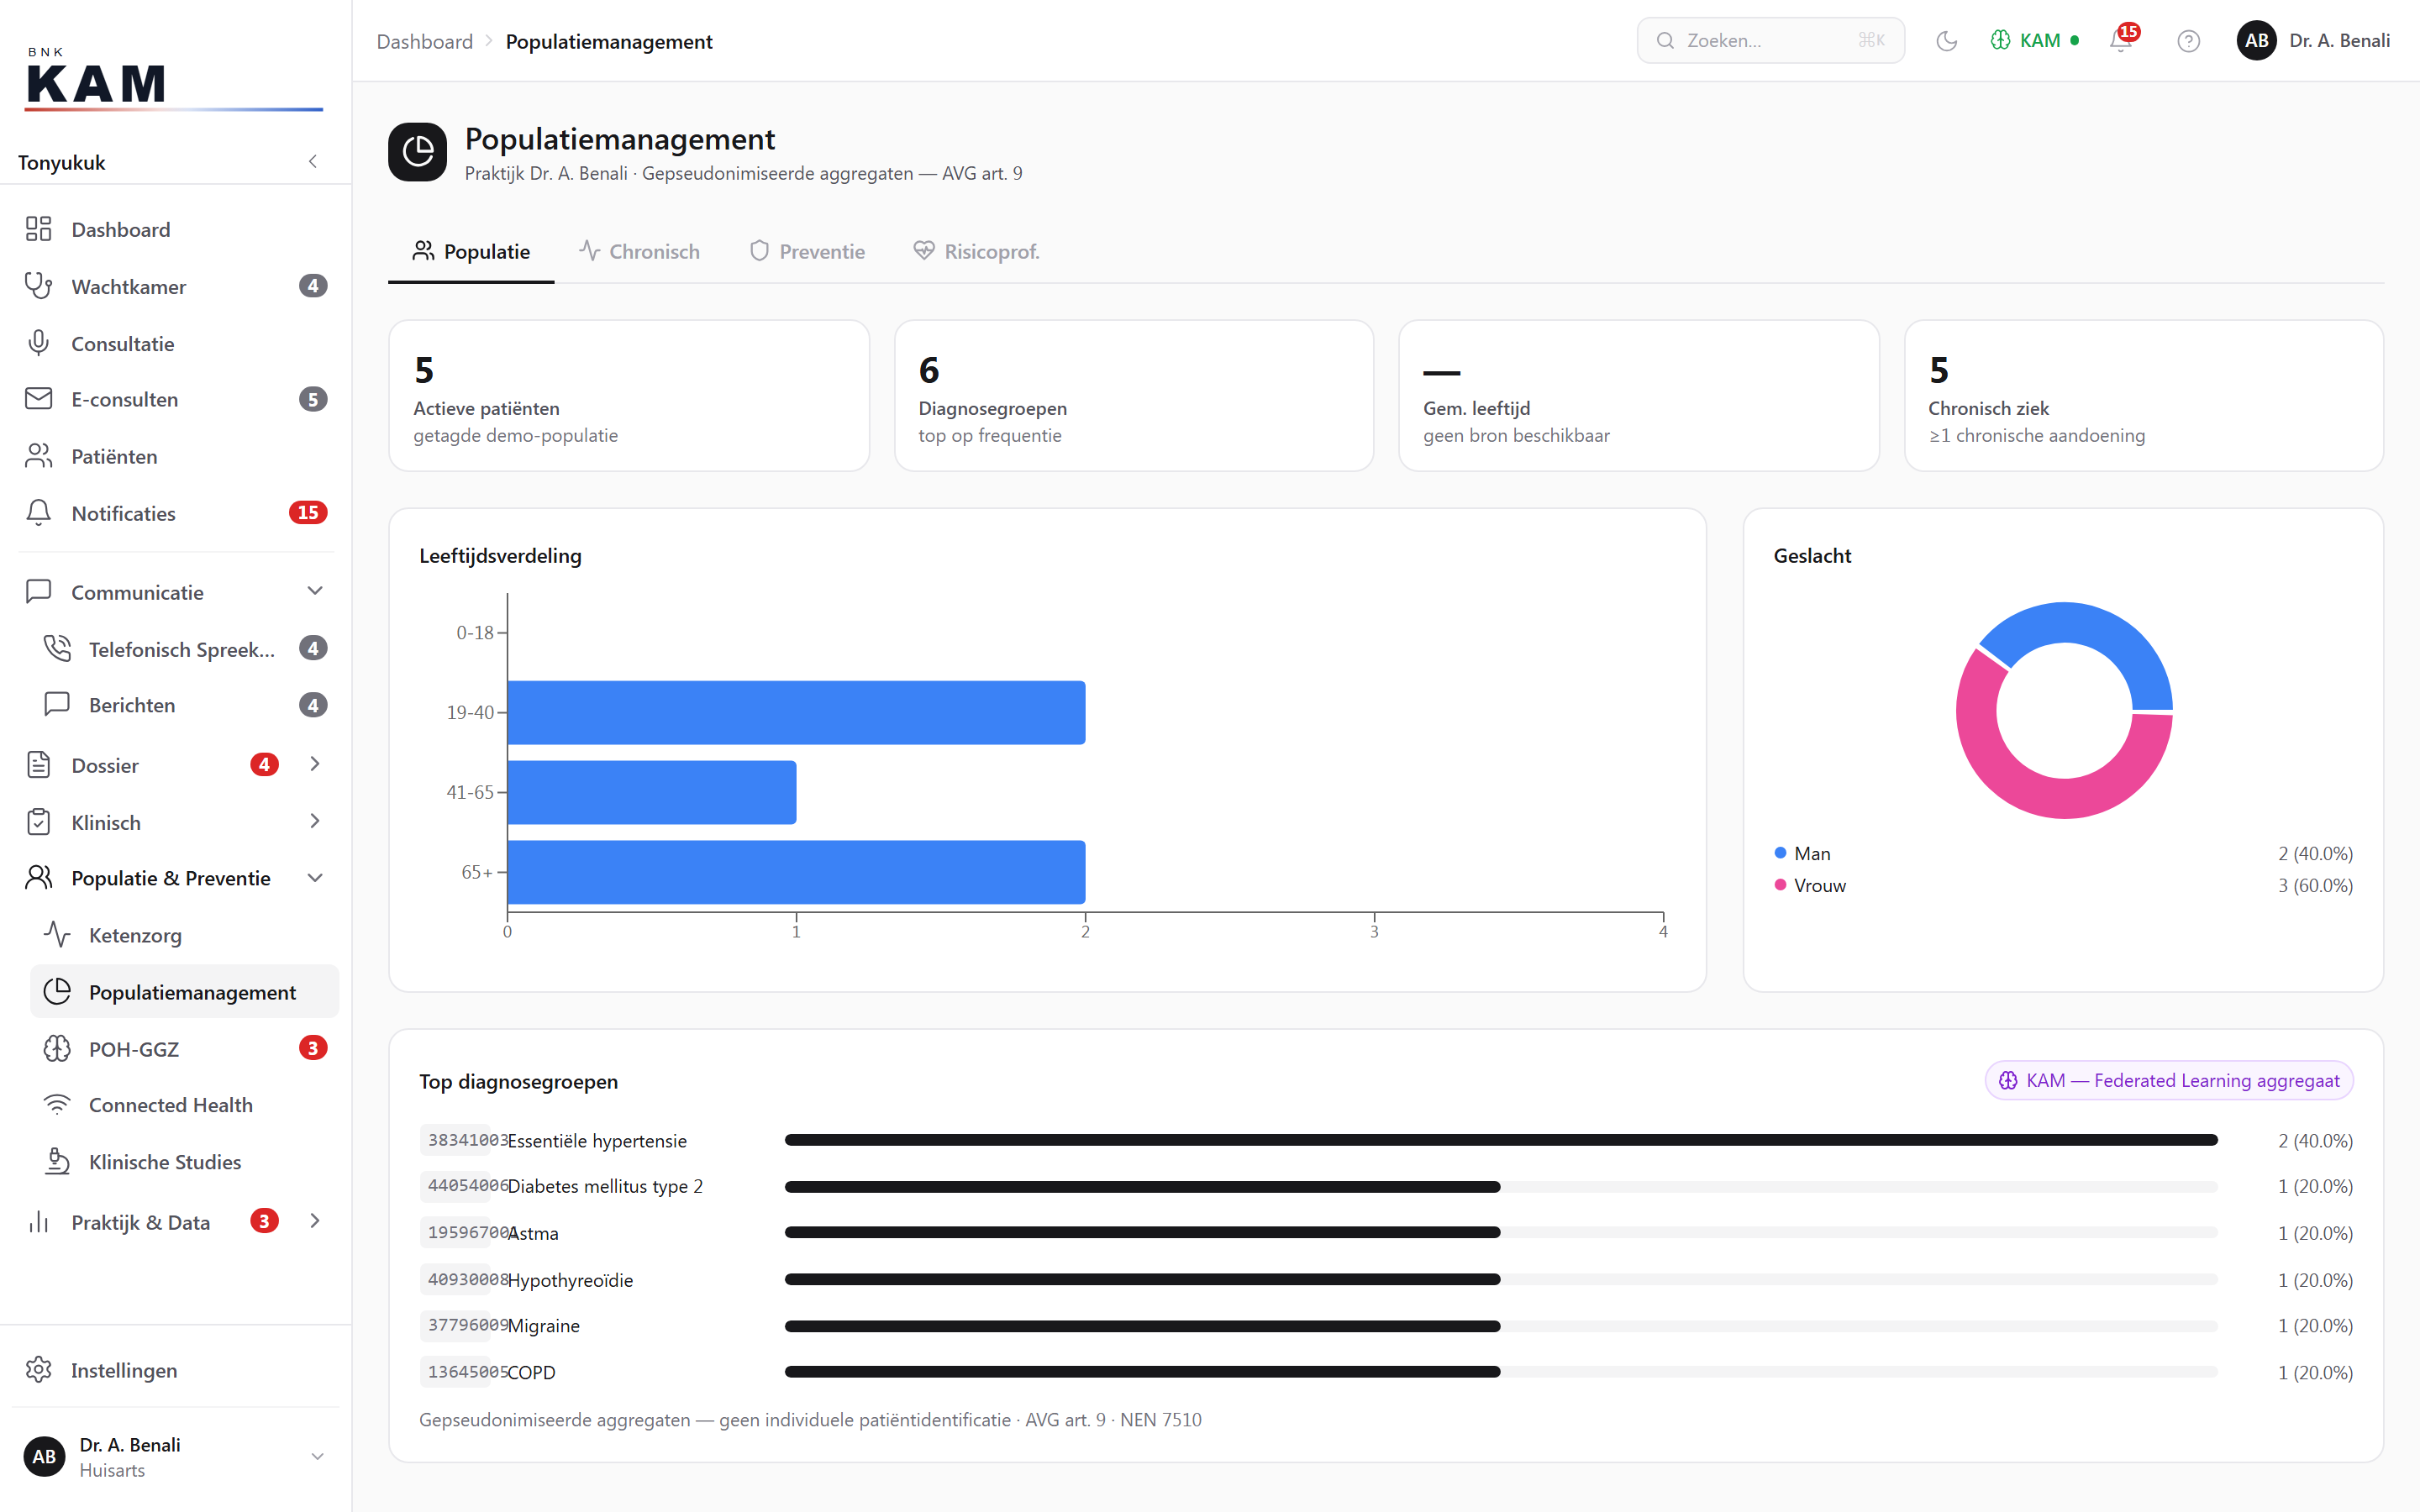Open Notificaties bell in sidebar

[x=38, y=513]
